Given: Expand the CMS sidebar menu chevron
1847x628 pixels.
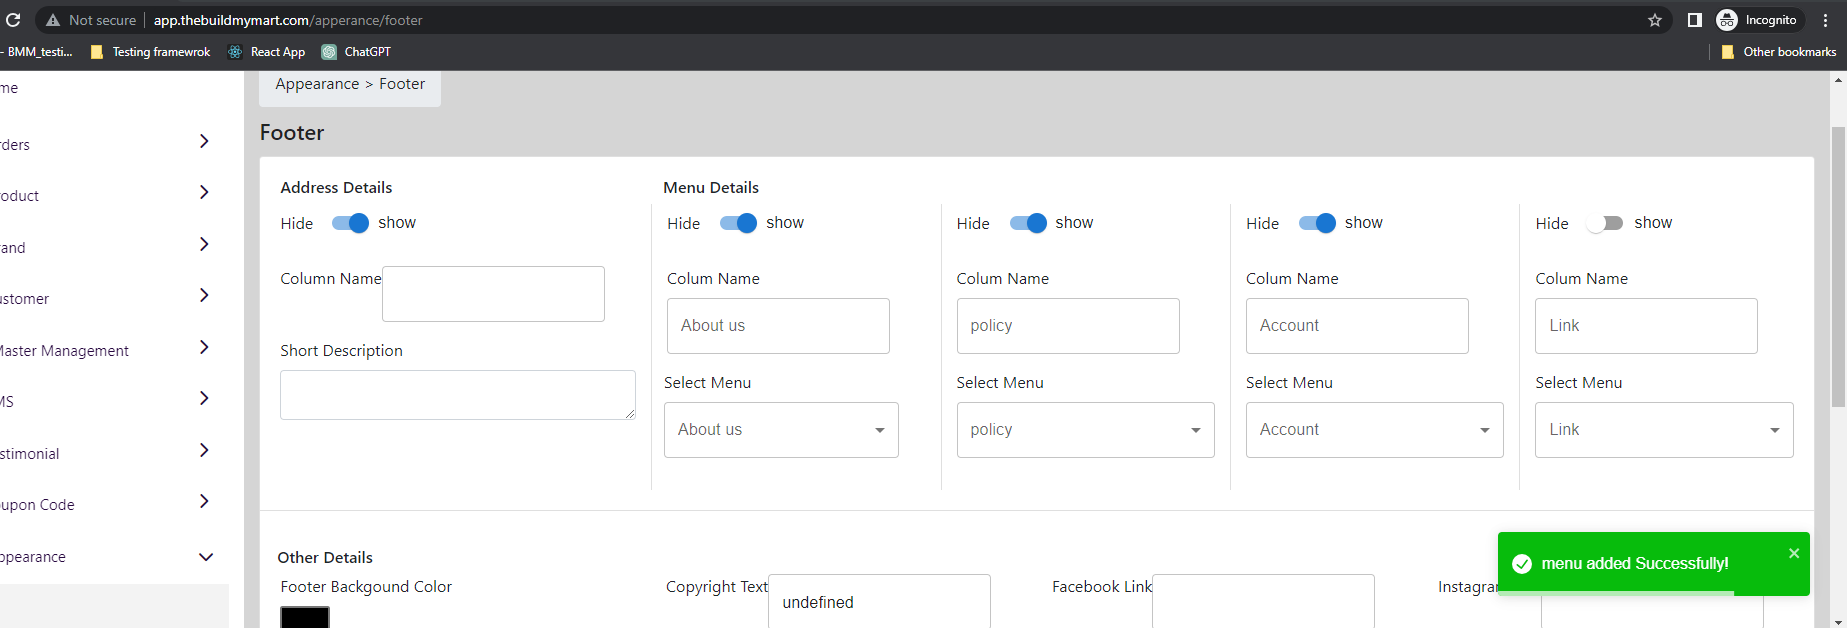Looking at the screenshot, I should coord(204,398).
